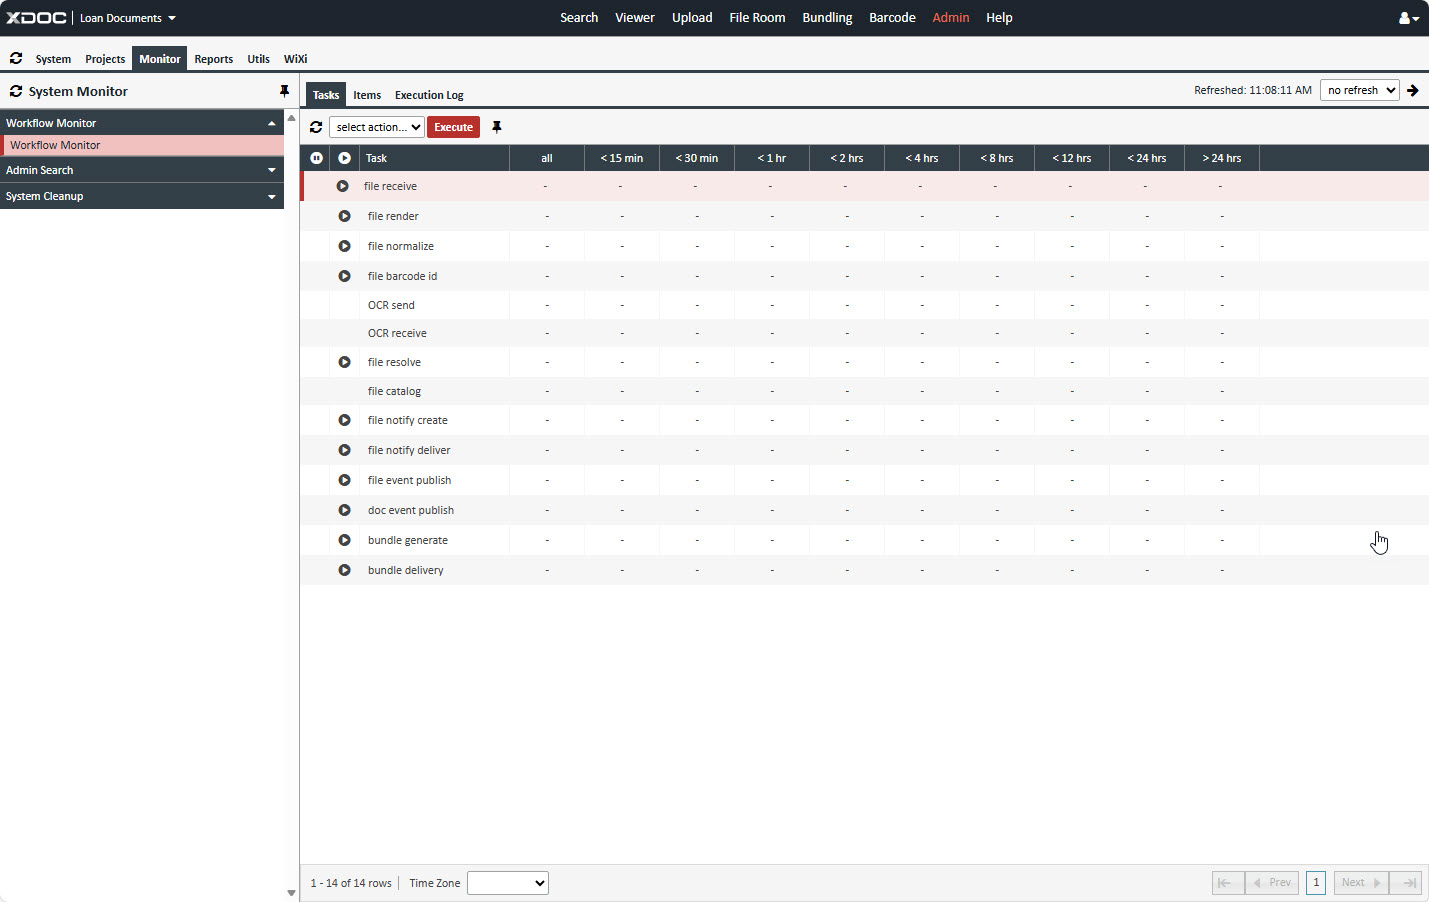Toggle play for file notify deliver task
Viewport: 1429px width, 902px height.
344,450
